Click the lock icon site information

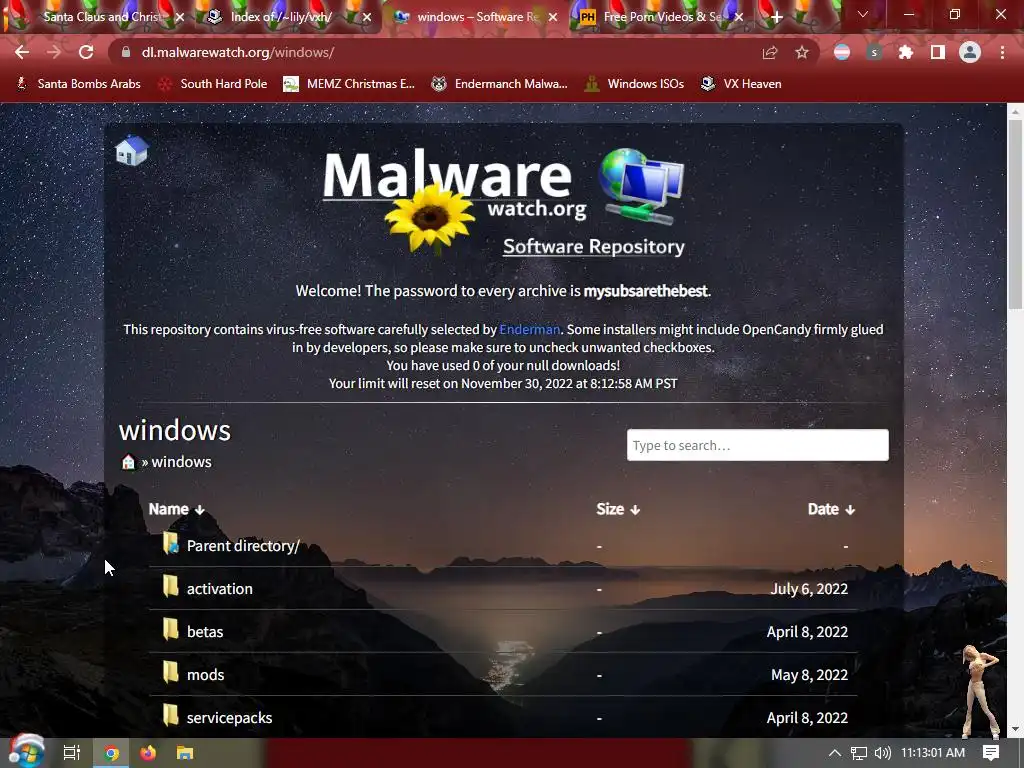click(126, 52)
